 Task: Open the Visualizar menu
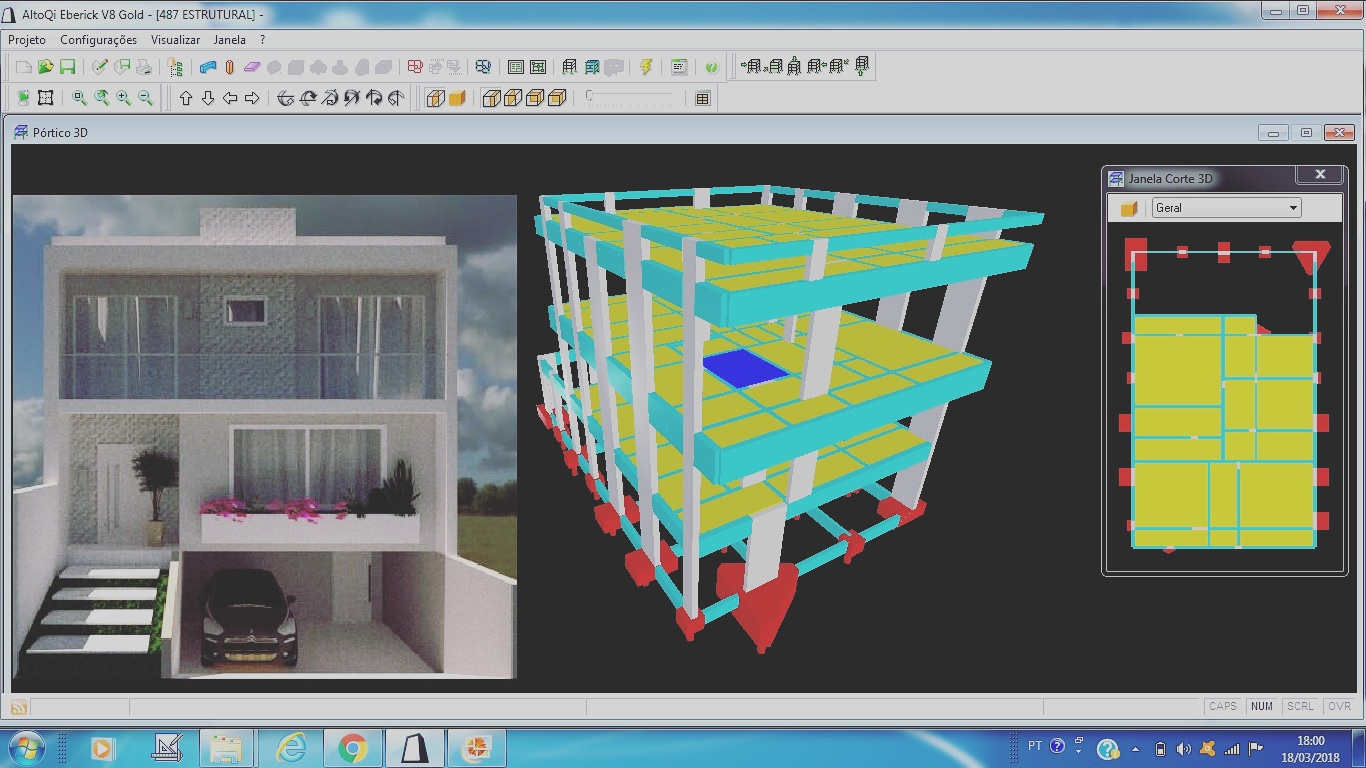[175, 40]
